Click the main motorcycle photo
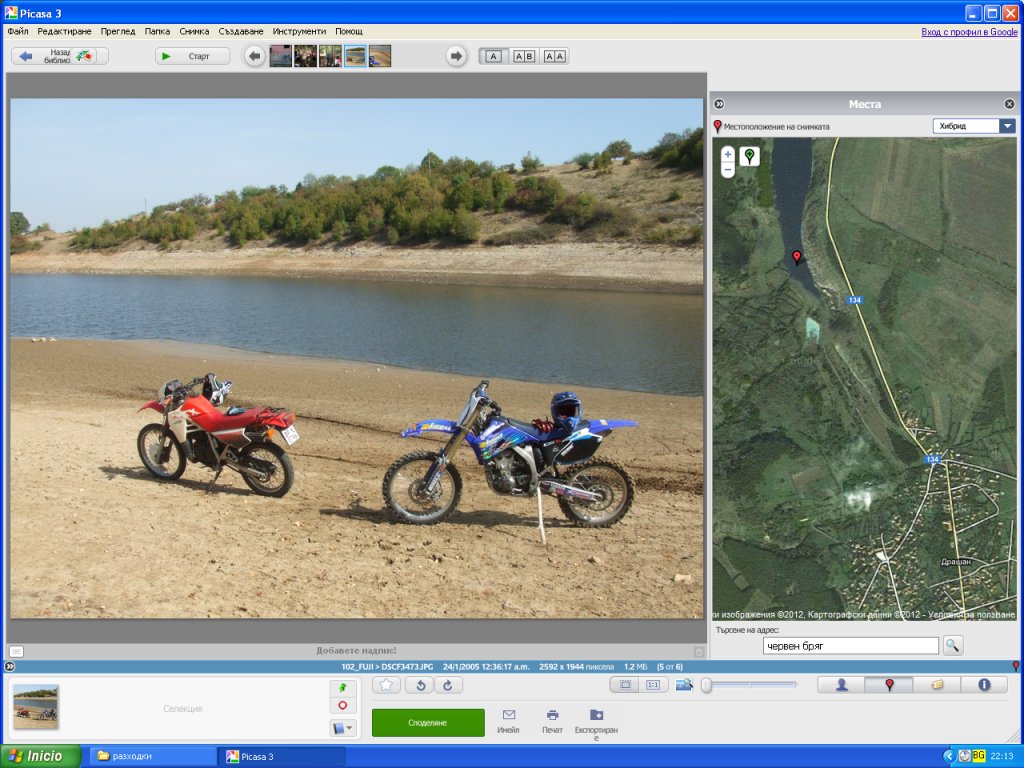This screenshot has height=768, width=1024. (x=357, y=358)
